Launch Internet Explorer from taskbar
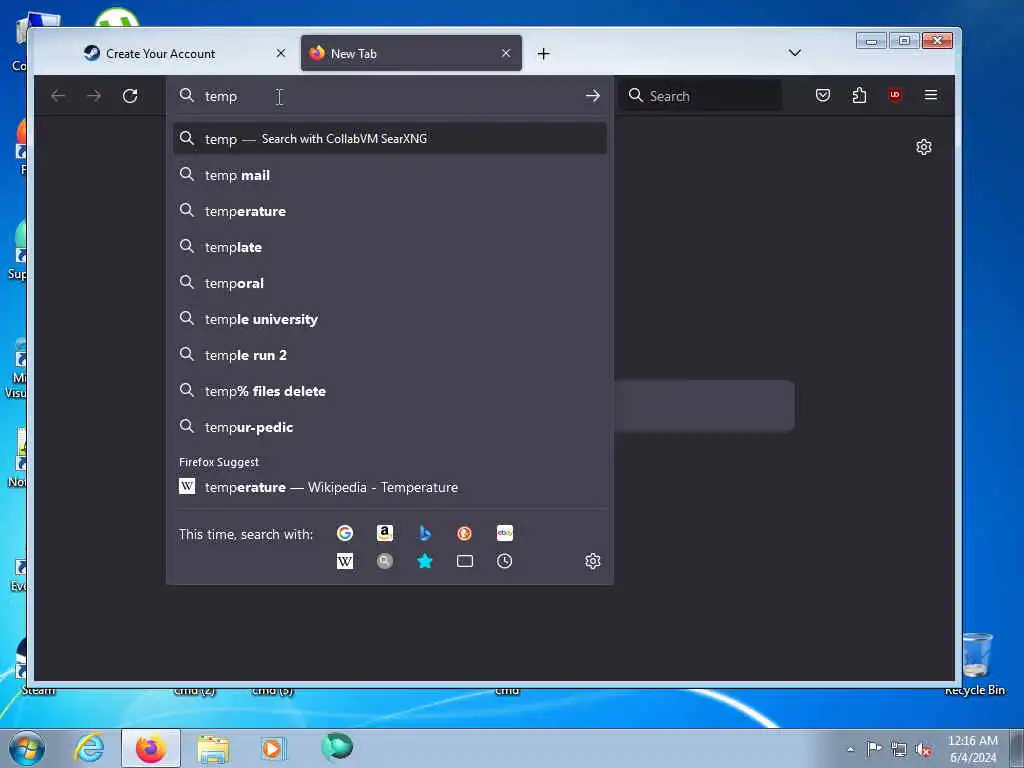This screenshot has height=768, width=1024. [x=89, y=748]
